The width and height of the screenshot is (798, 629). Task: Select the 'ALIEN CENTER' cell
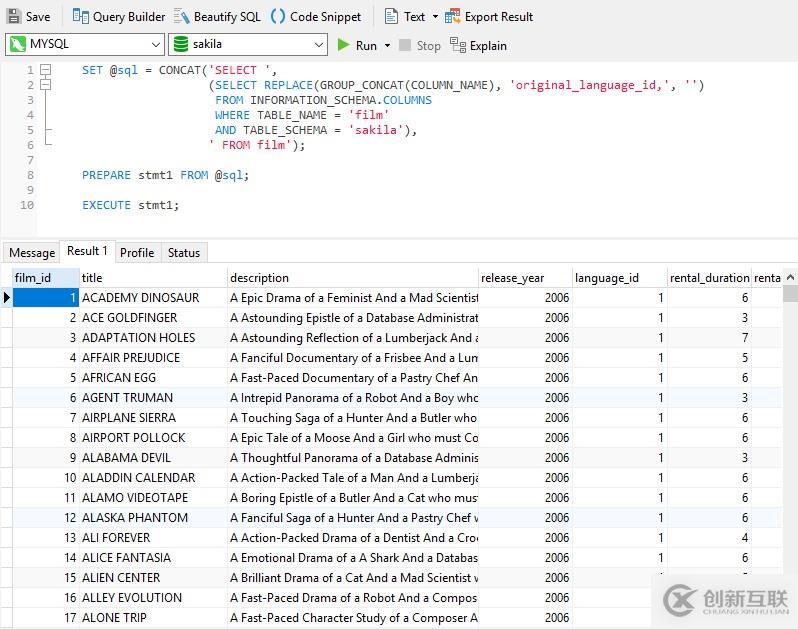click(x=153, y=578)
